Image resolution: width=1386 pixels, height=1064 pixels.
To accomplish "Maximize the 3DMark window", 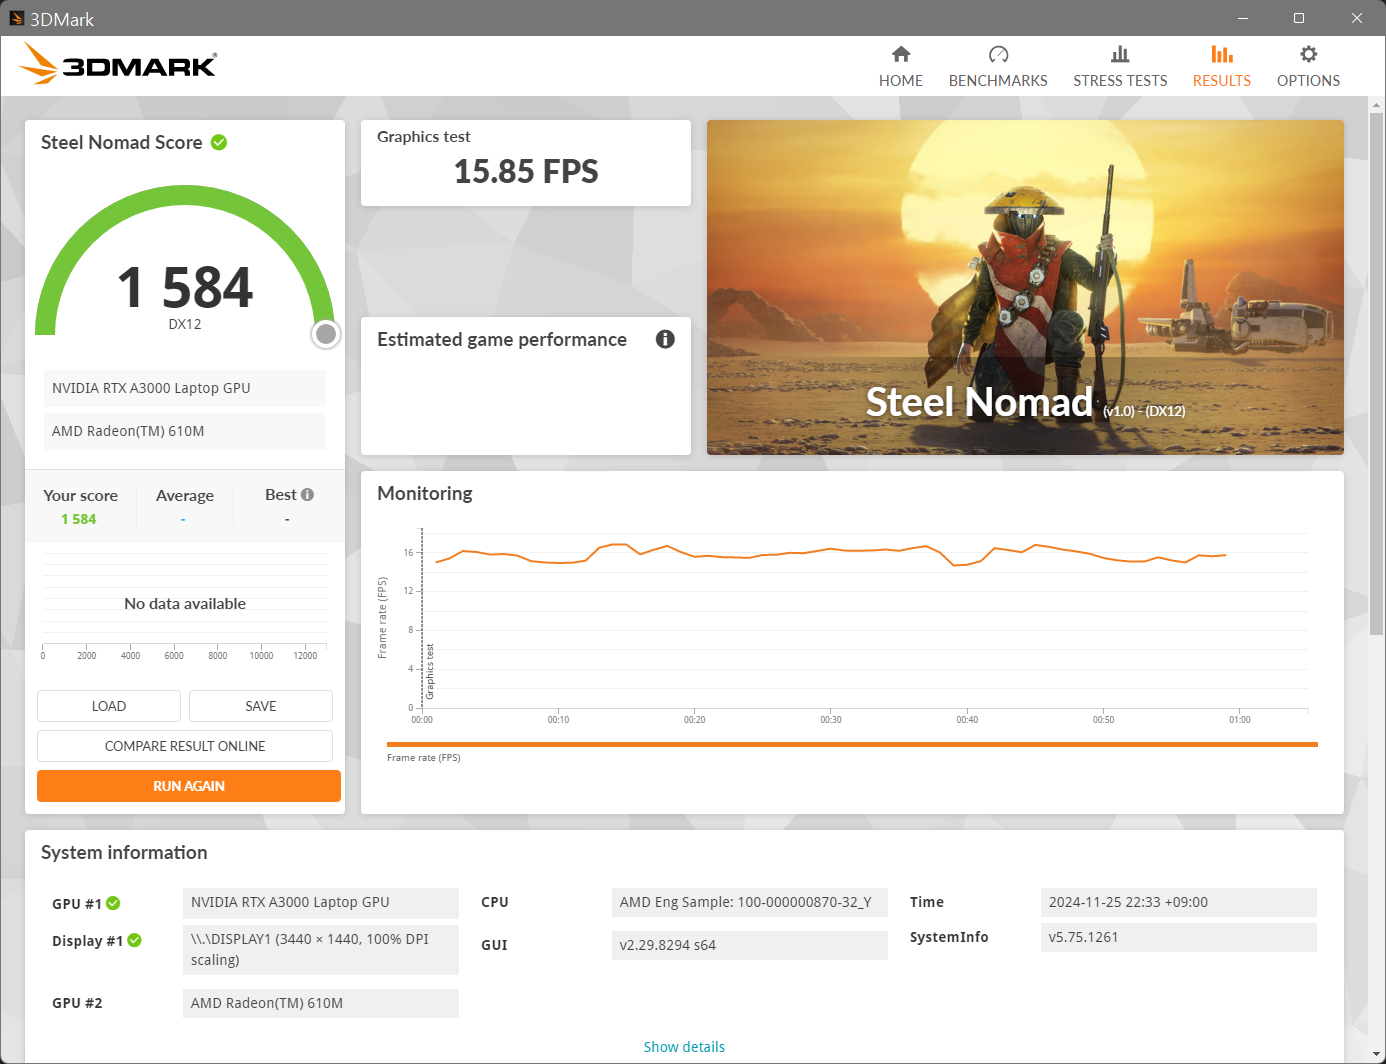I will pyautogui.click(x=1299, y=18).
